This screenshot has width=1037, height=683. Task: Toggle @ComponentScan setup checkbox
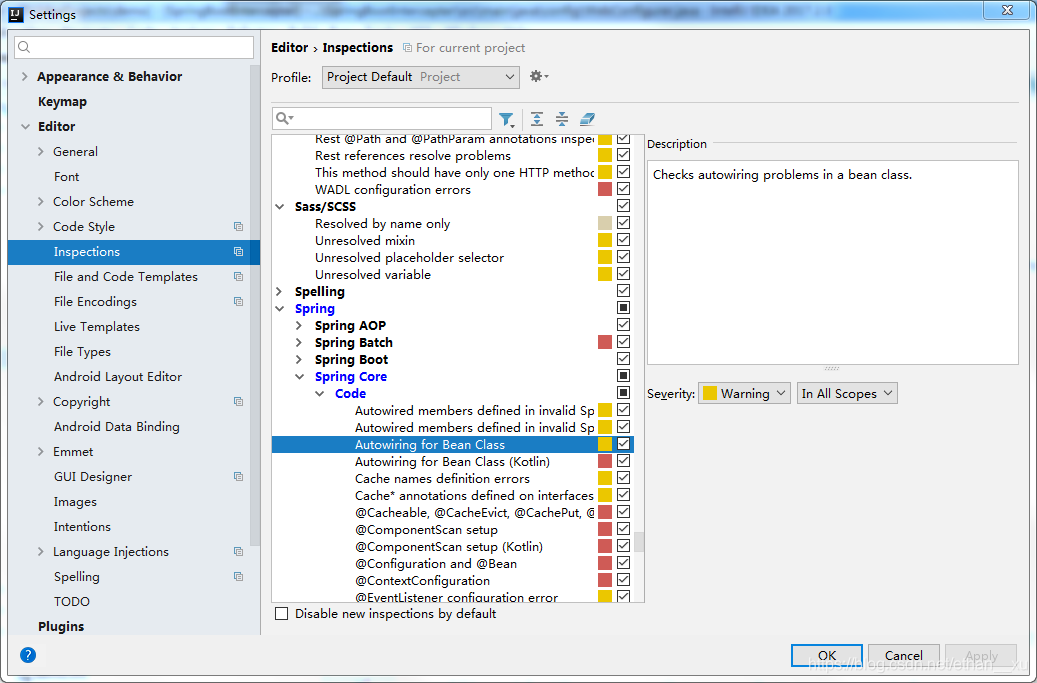pos(624,529)
